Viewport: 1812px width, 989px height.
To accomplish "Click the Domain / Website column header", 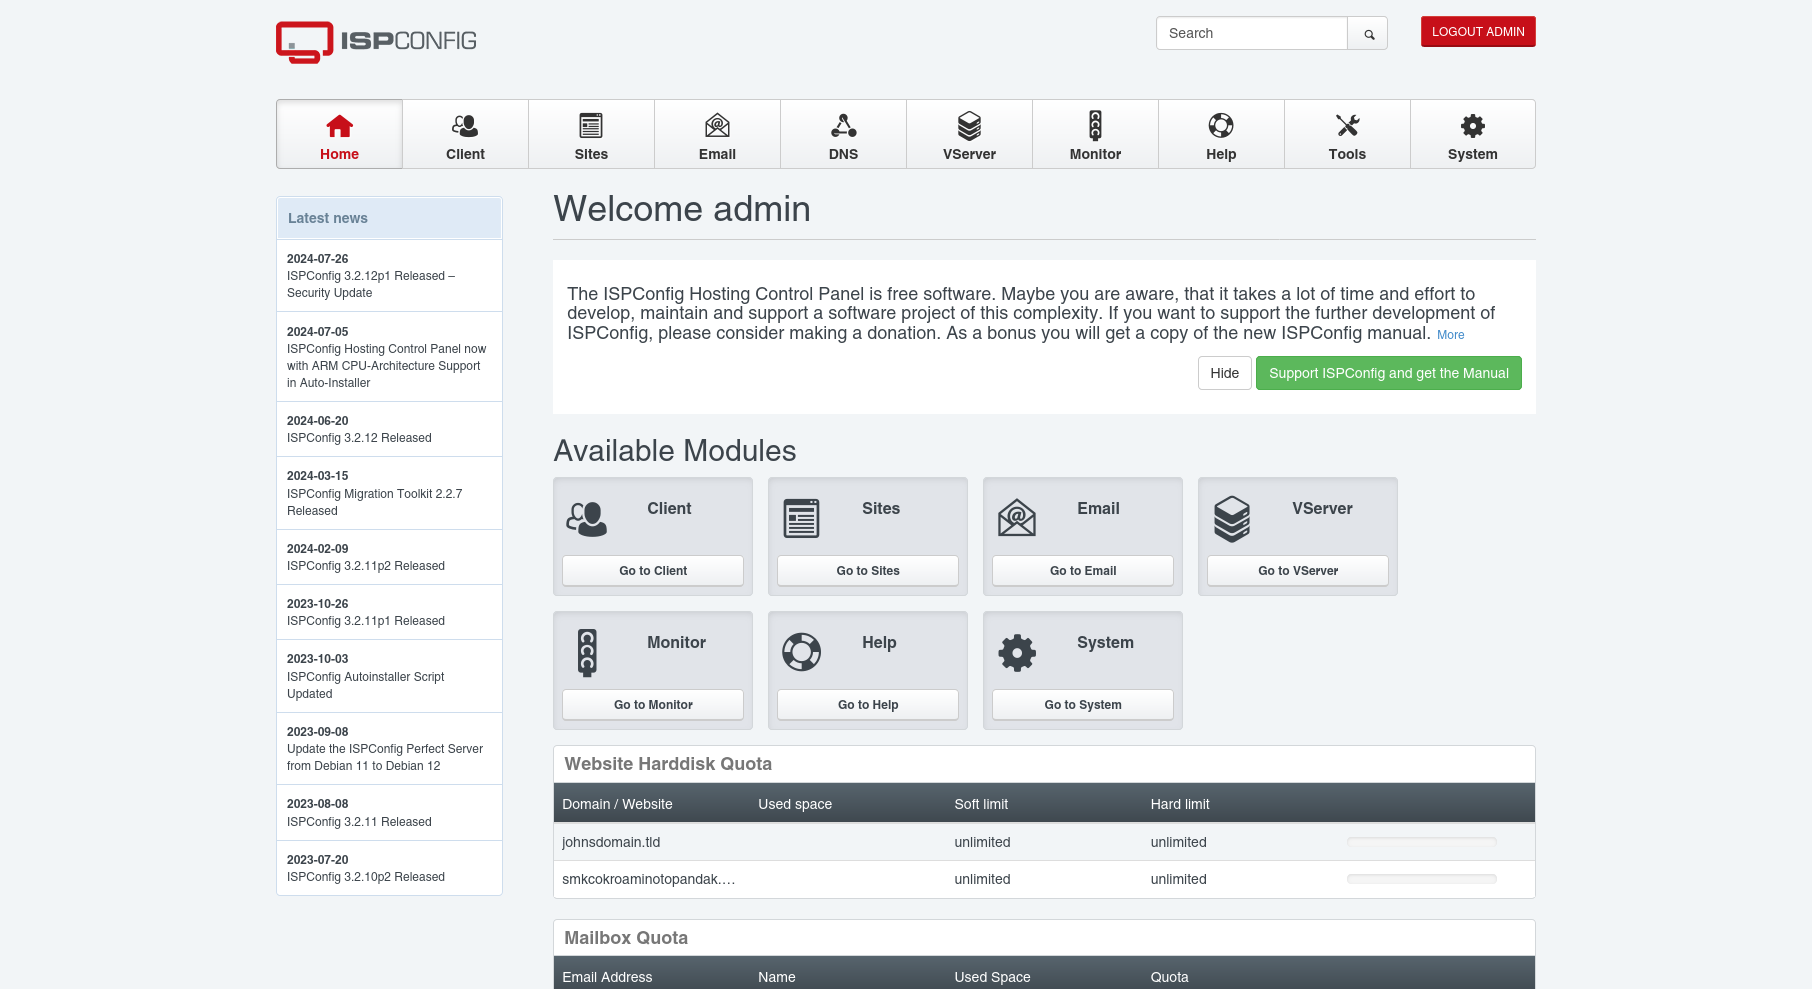I will pos(617,804).
